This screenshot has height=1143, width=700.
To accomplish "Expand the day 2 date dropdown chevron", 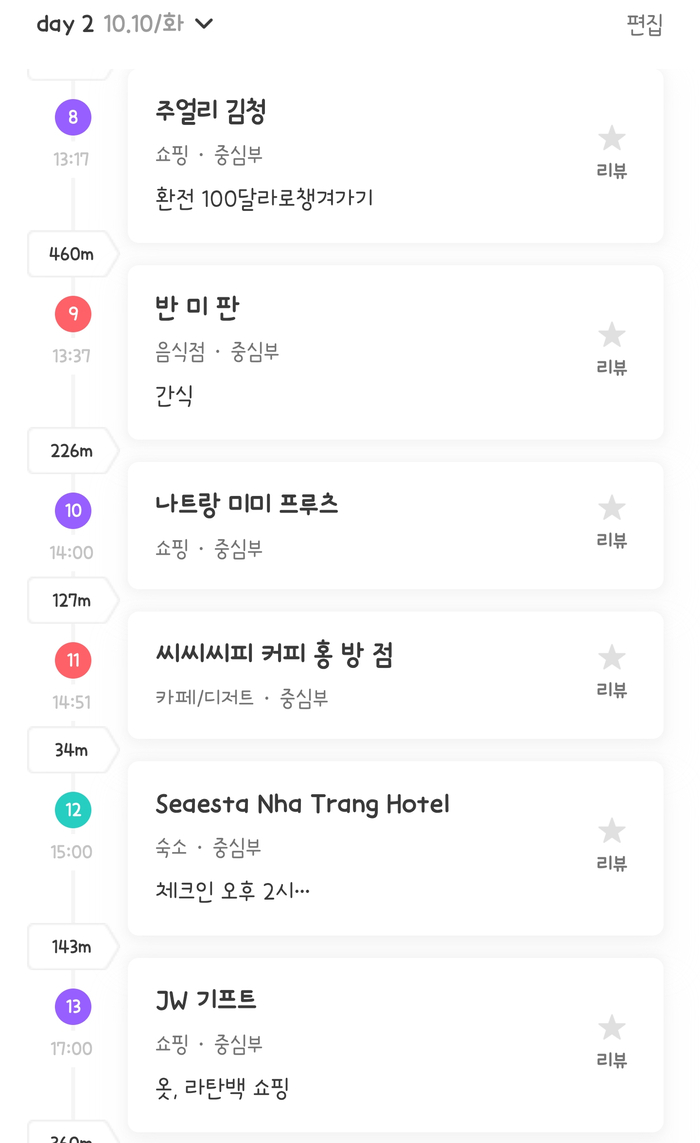I will click(x=204, y=24).
